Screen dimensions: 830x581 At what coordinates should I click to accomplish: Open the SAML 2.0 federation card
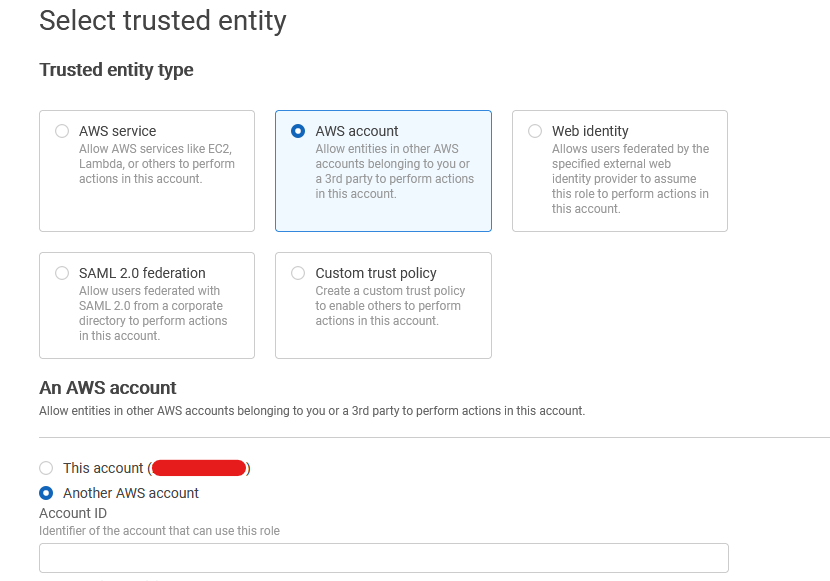tap(147, 306)
